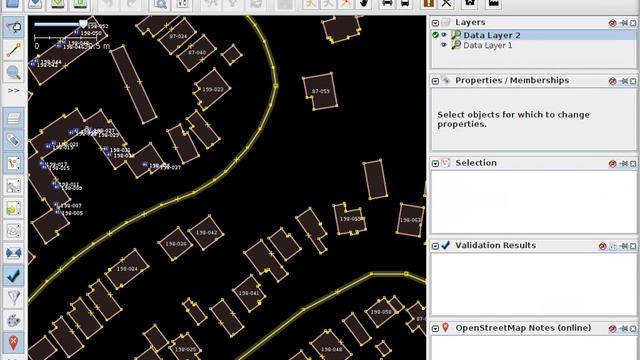Select Data Layer 2 row
640x360 pixels.
point(533,35)
